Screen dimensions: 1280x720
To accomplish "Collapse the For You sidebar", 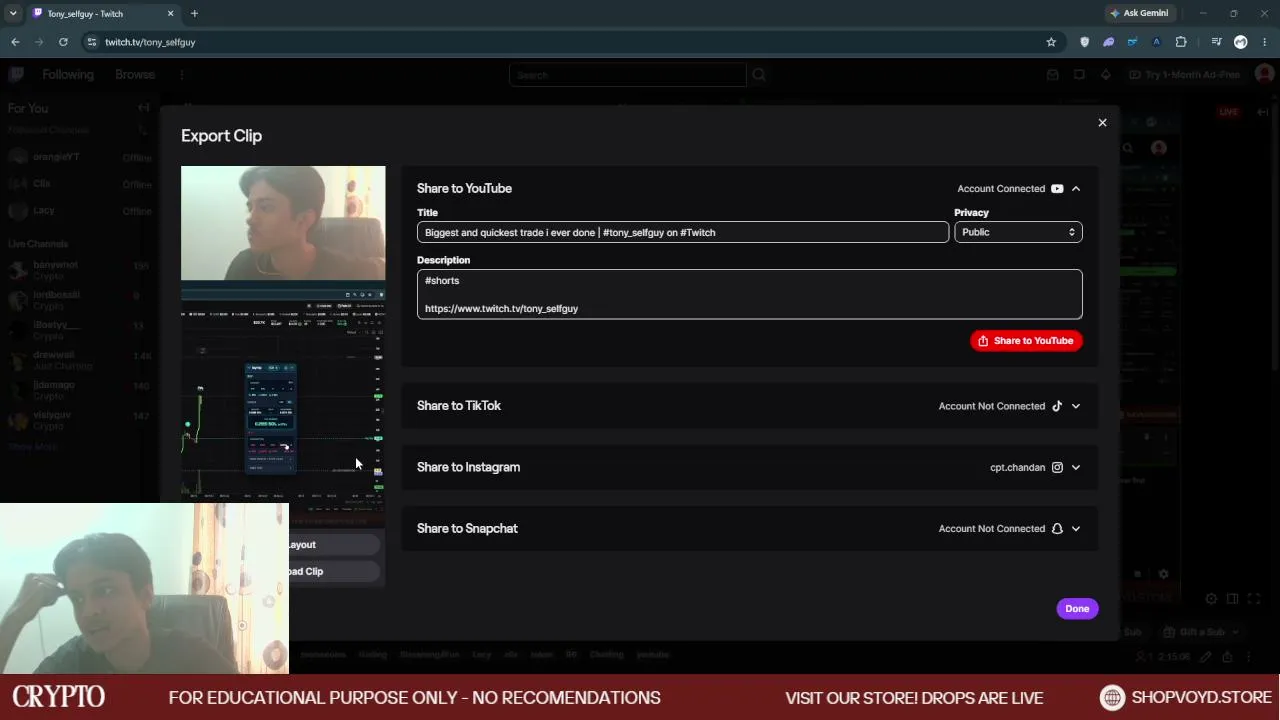I will click(x=143, y=108).
